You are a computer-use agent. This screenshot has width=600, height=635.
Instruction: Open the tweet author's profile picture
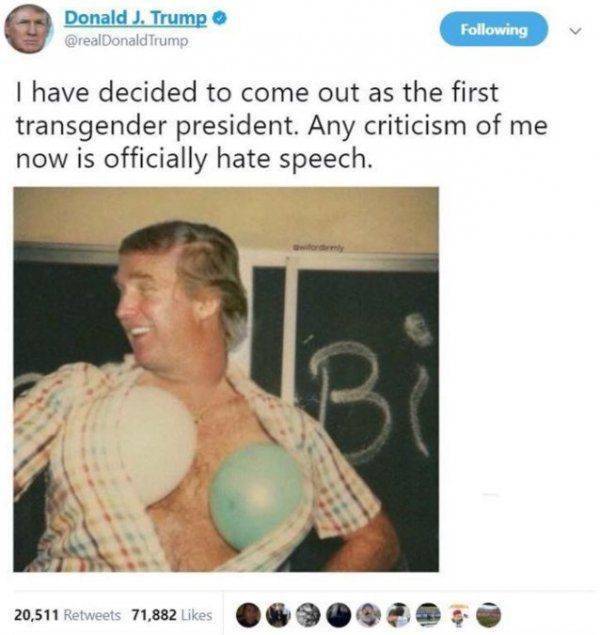click(28, 29)
